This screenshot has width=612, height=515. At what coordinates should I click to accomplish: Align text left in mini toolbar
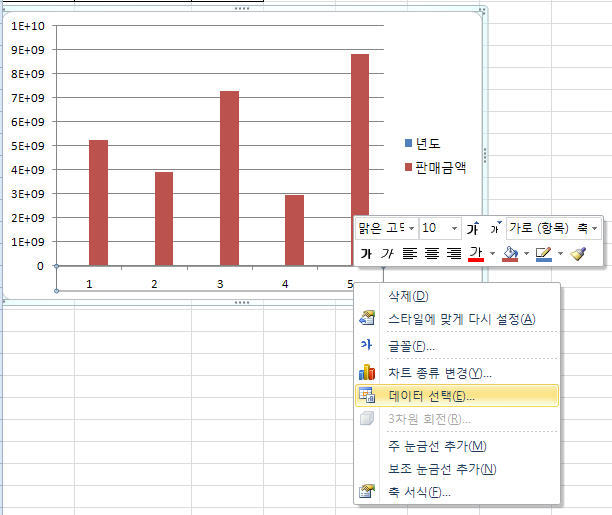(x=409, y=254)
